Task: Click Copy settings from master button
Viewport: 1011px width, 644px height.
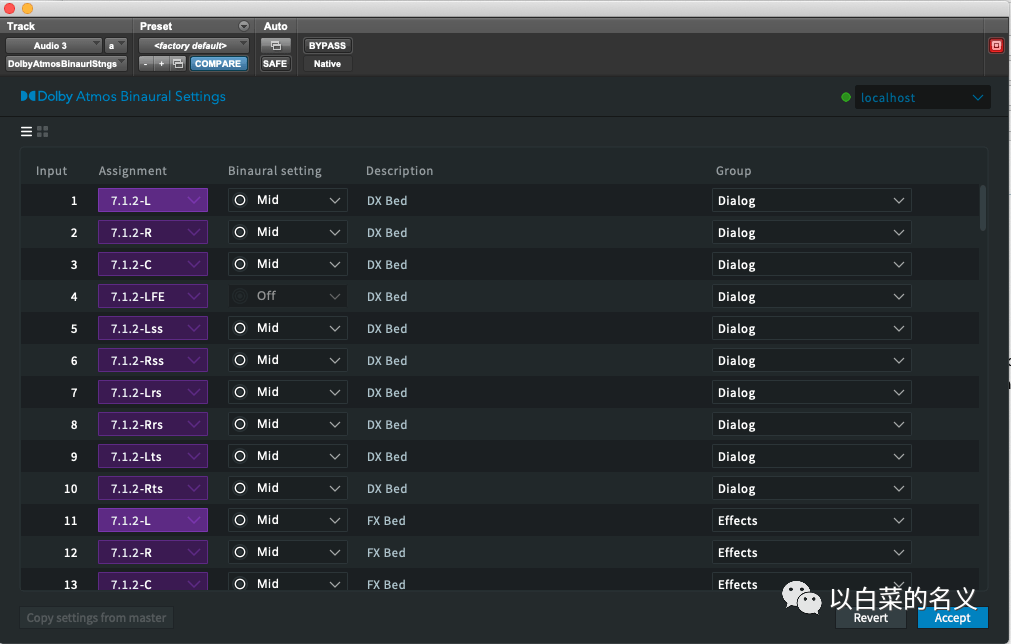Action: point(96,618)
